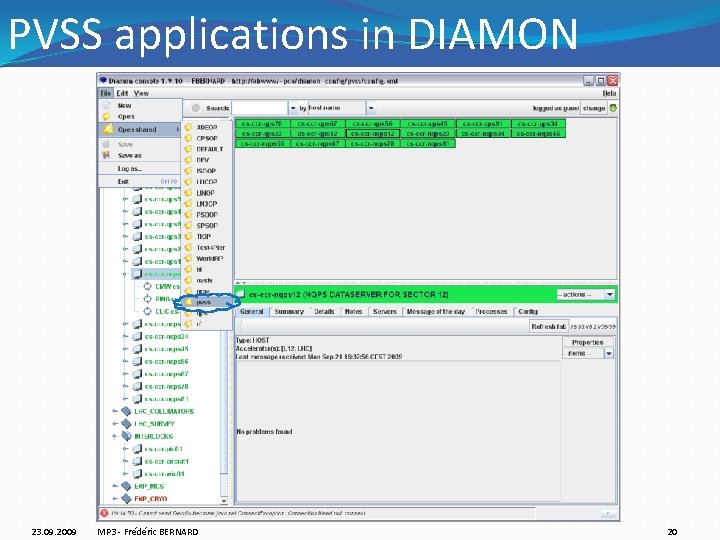Select the cs-ccr-nqps34 tree item
720x540 pixels.
[x=166, y=337]
